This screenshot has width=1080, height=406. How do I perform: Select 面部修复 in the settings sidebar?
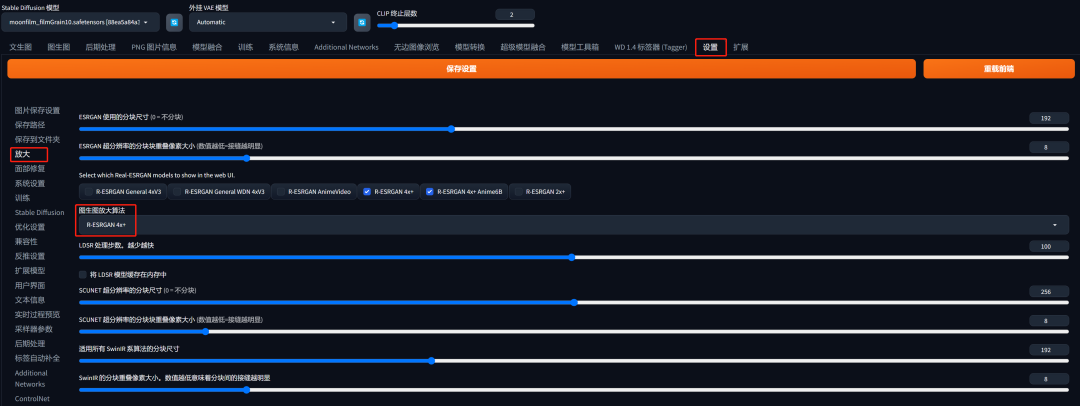pos(29,169)
